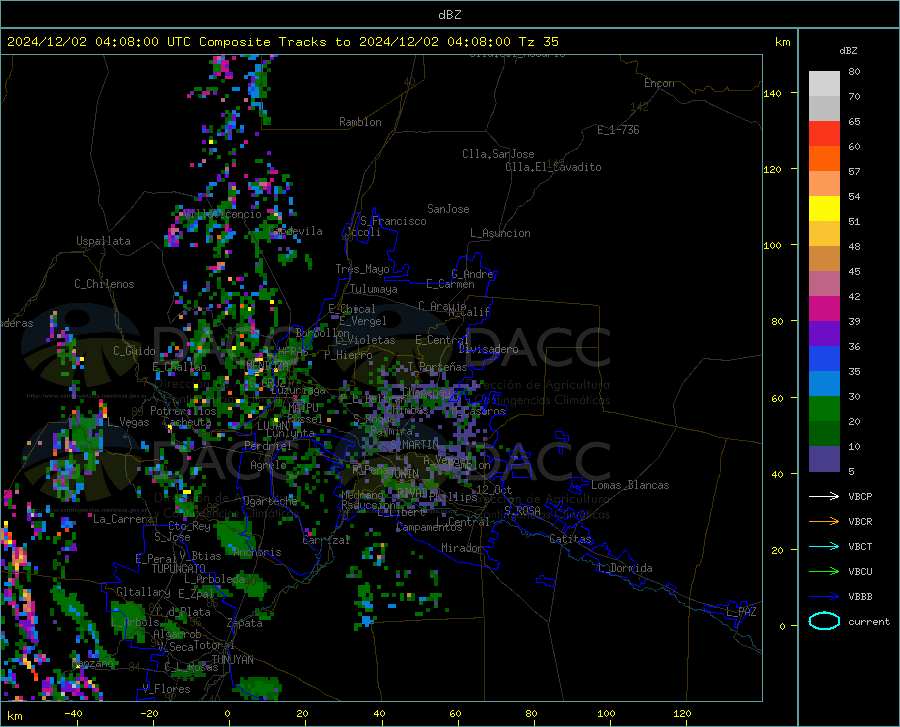Click the Anchoris map label

tap(257, 552)
